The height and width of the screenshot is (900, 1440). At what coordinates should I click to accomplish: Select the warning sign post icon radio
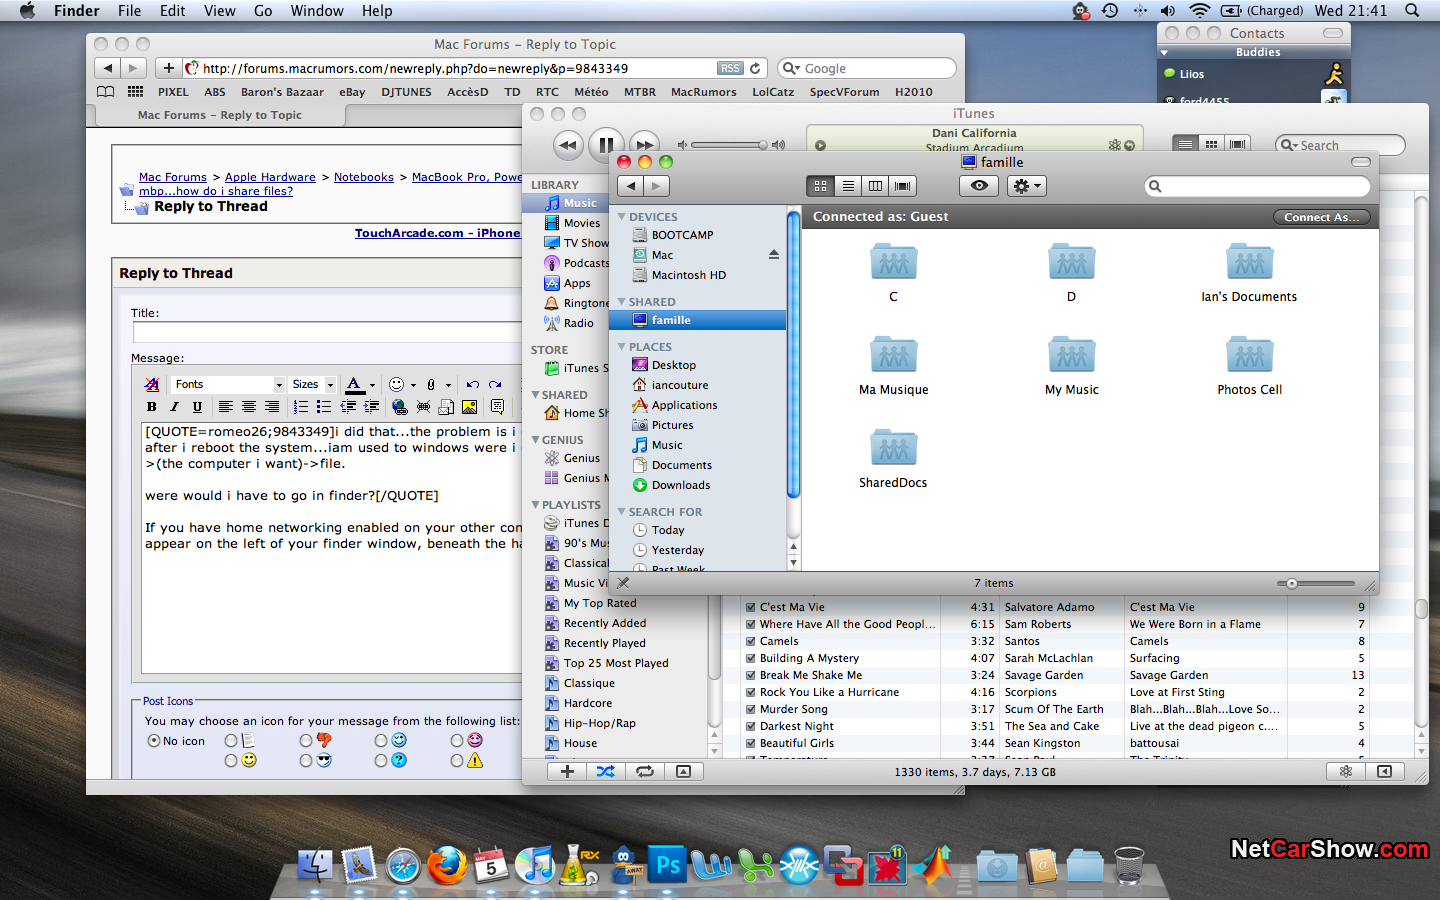pos(456,761)
